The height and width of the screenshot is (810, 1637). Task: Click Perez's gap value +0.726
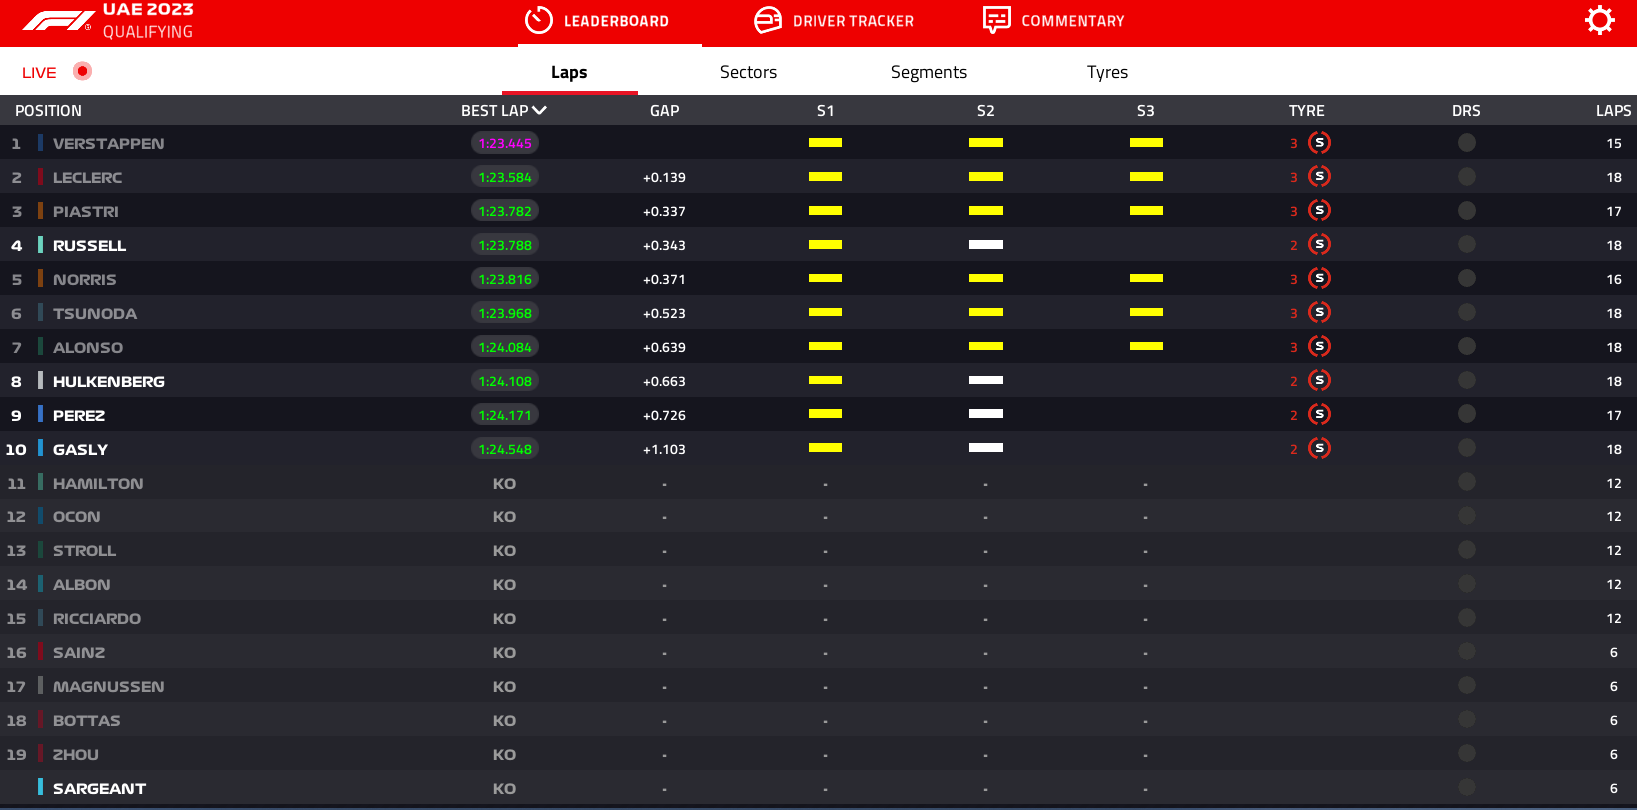pos(664,415)
